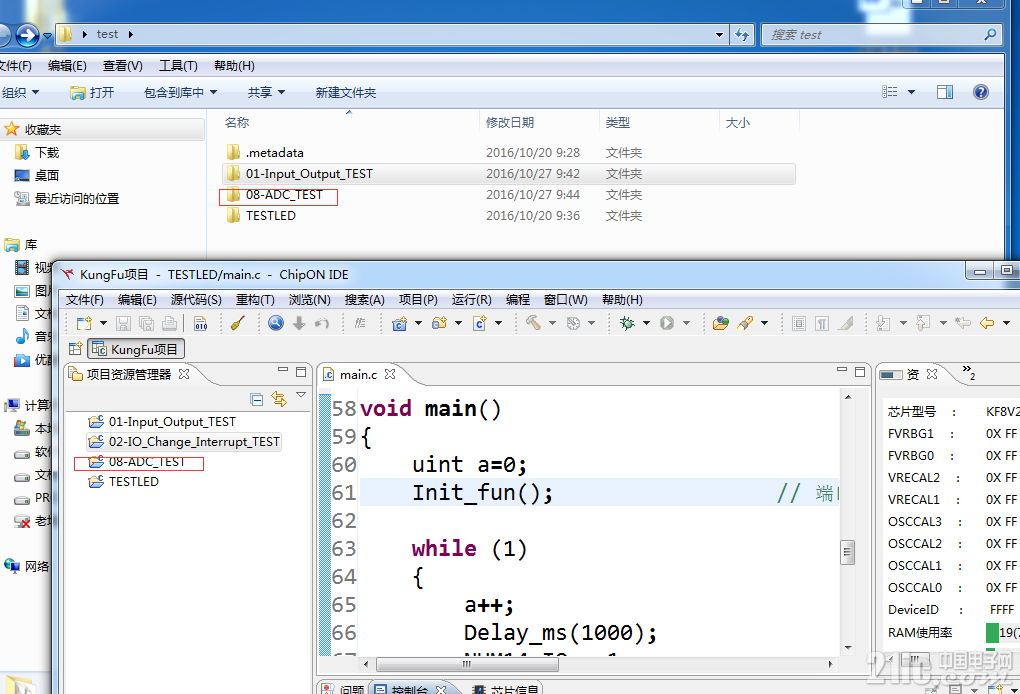
Task: Toggle the block selection mode icon
Action: 799,323
